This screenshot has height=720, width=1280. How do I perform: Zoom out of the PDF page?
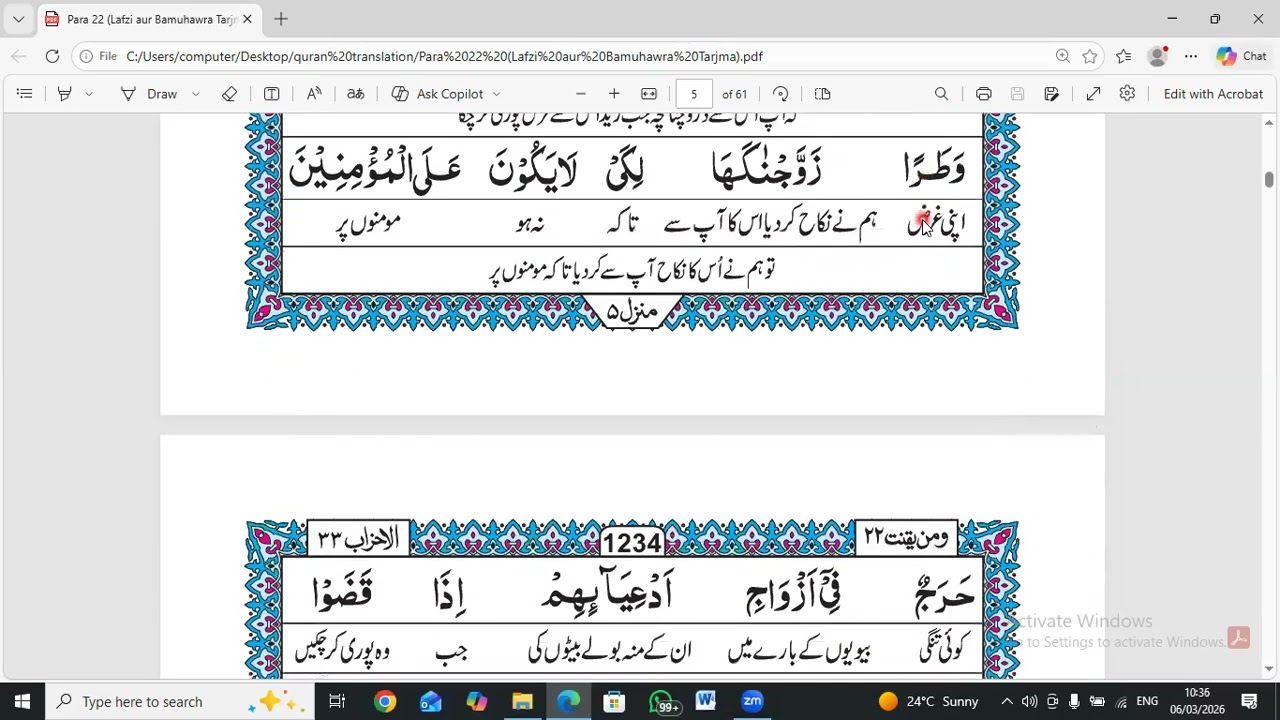point(580,94)
